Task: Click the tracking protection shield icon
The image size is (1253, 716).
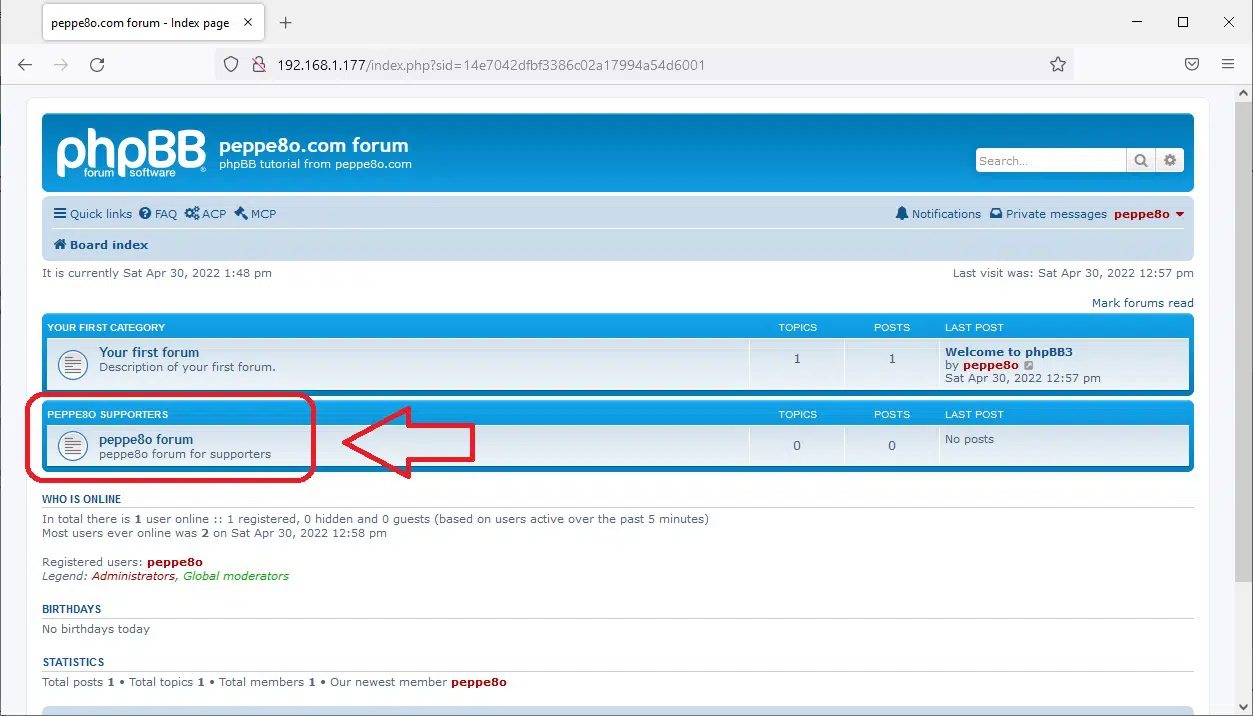Action: 231,65
